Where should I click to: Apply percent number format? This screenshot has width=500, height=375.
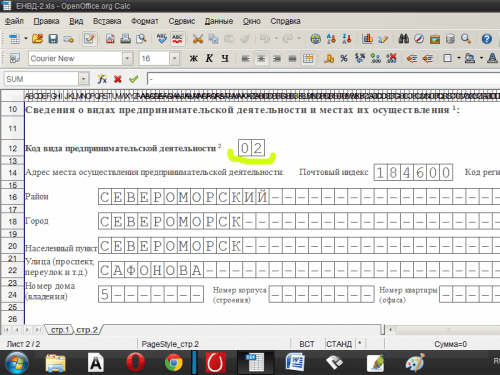pyautogui.click(x=344, y=59)
